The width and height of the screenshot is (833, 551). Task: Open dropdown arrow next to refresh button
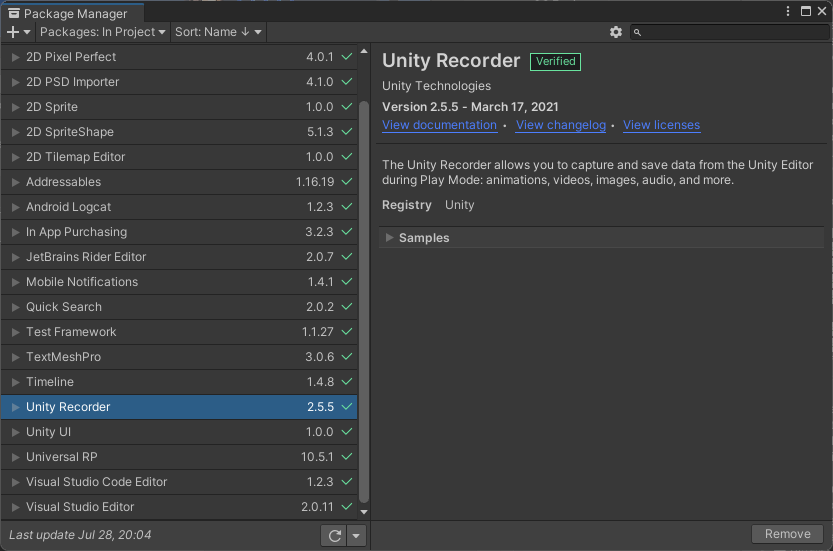click(x=356, y=536)
